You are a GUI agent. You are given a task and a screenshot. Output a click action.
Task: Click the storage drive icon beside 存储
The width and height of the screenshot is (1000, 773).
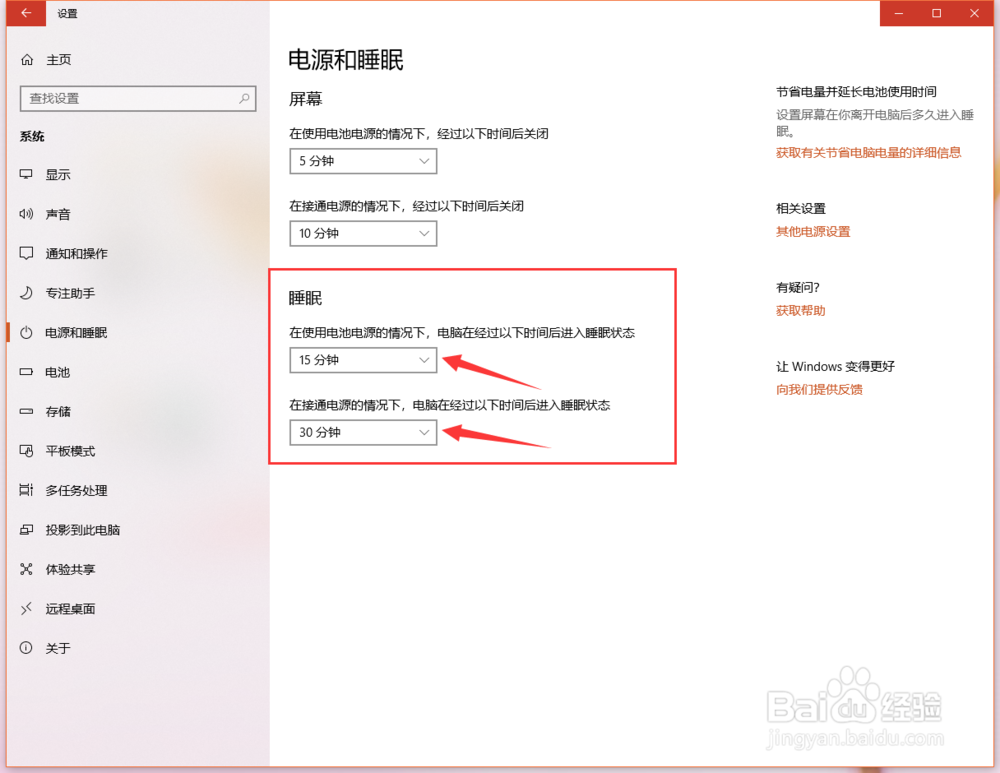[26, 411]
